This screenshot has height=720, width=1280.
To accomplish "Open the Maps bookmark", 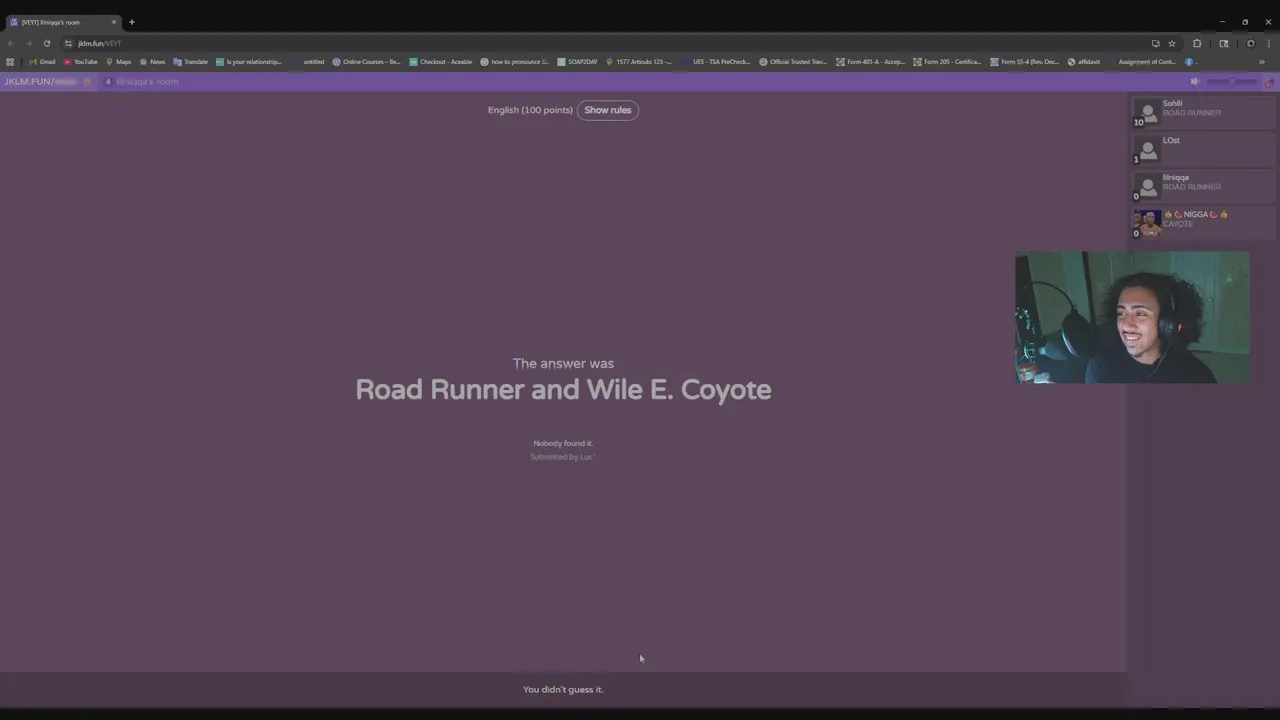I will tap(119, 62).
